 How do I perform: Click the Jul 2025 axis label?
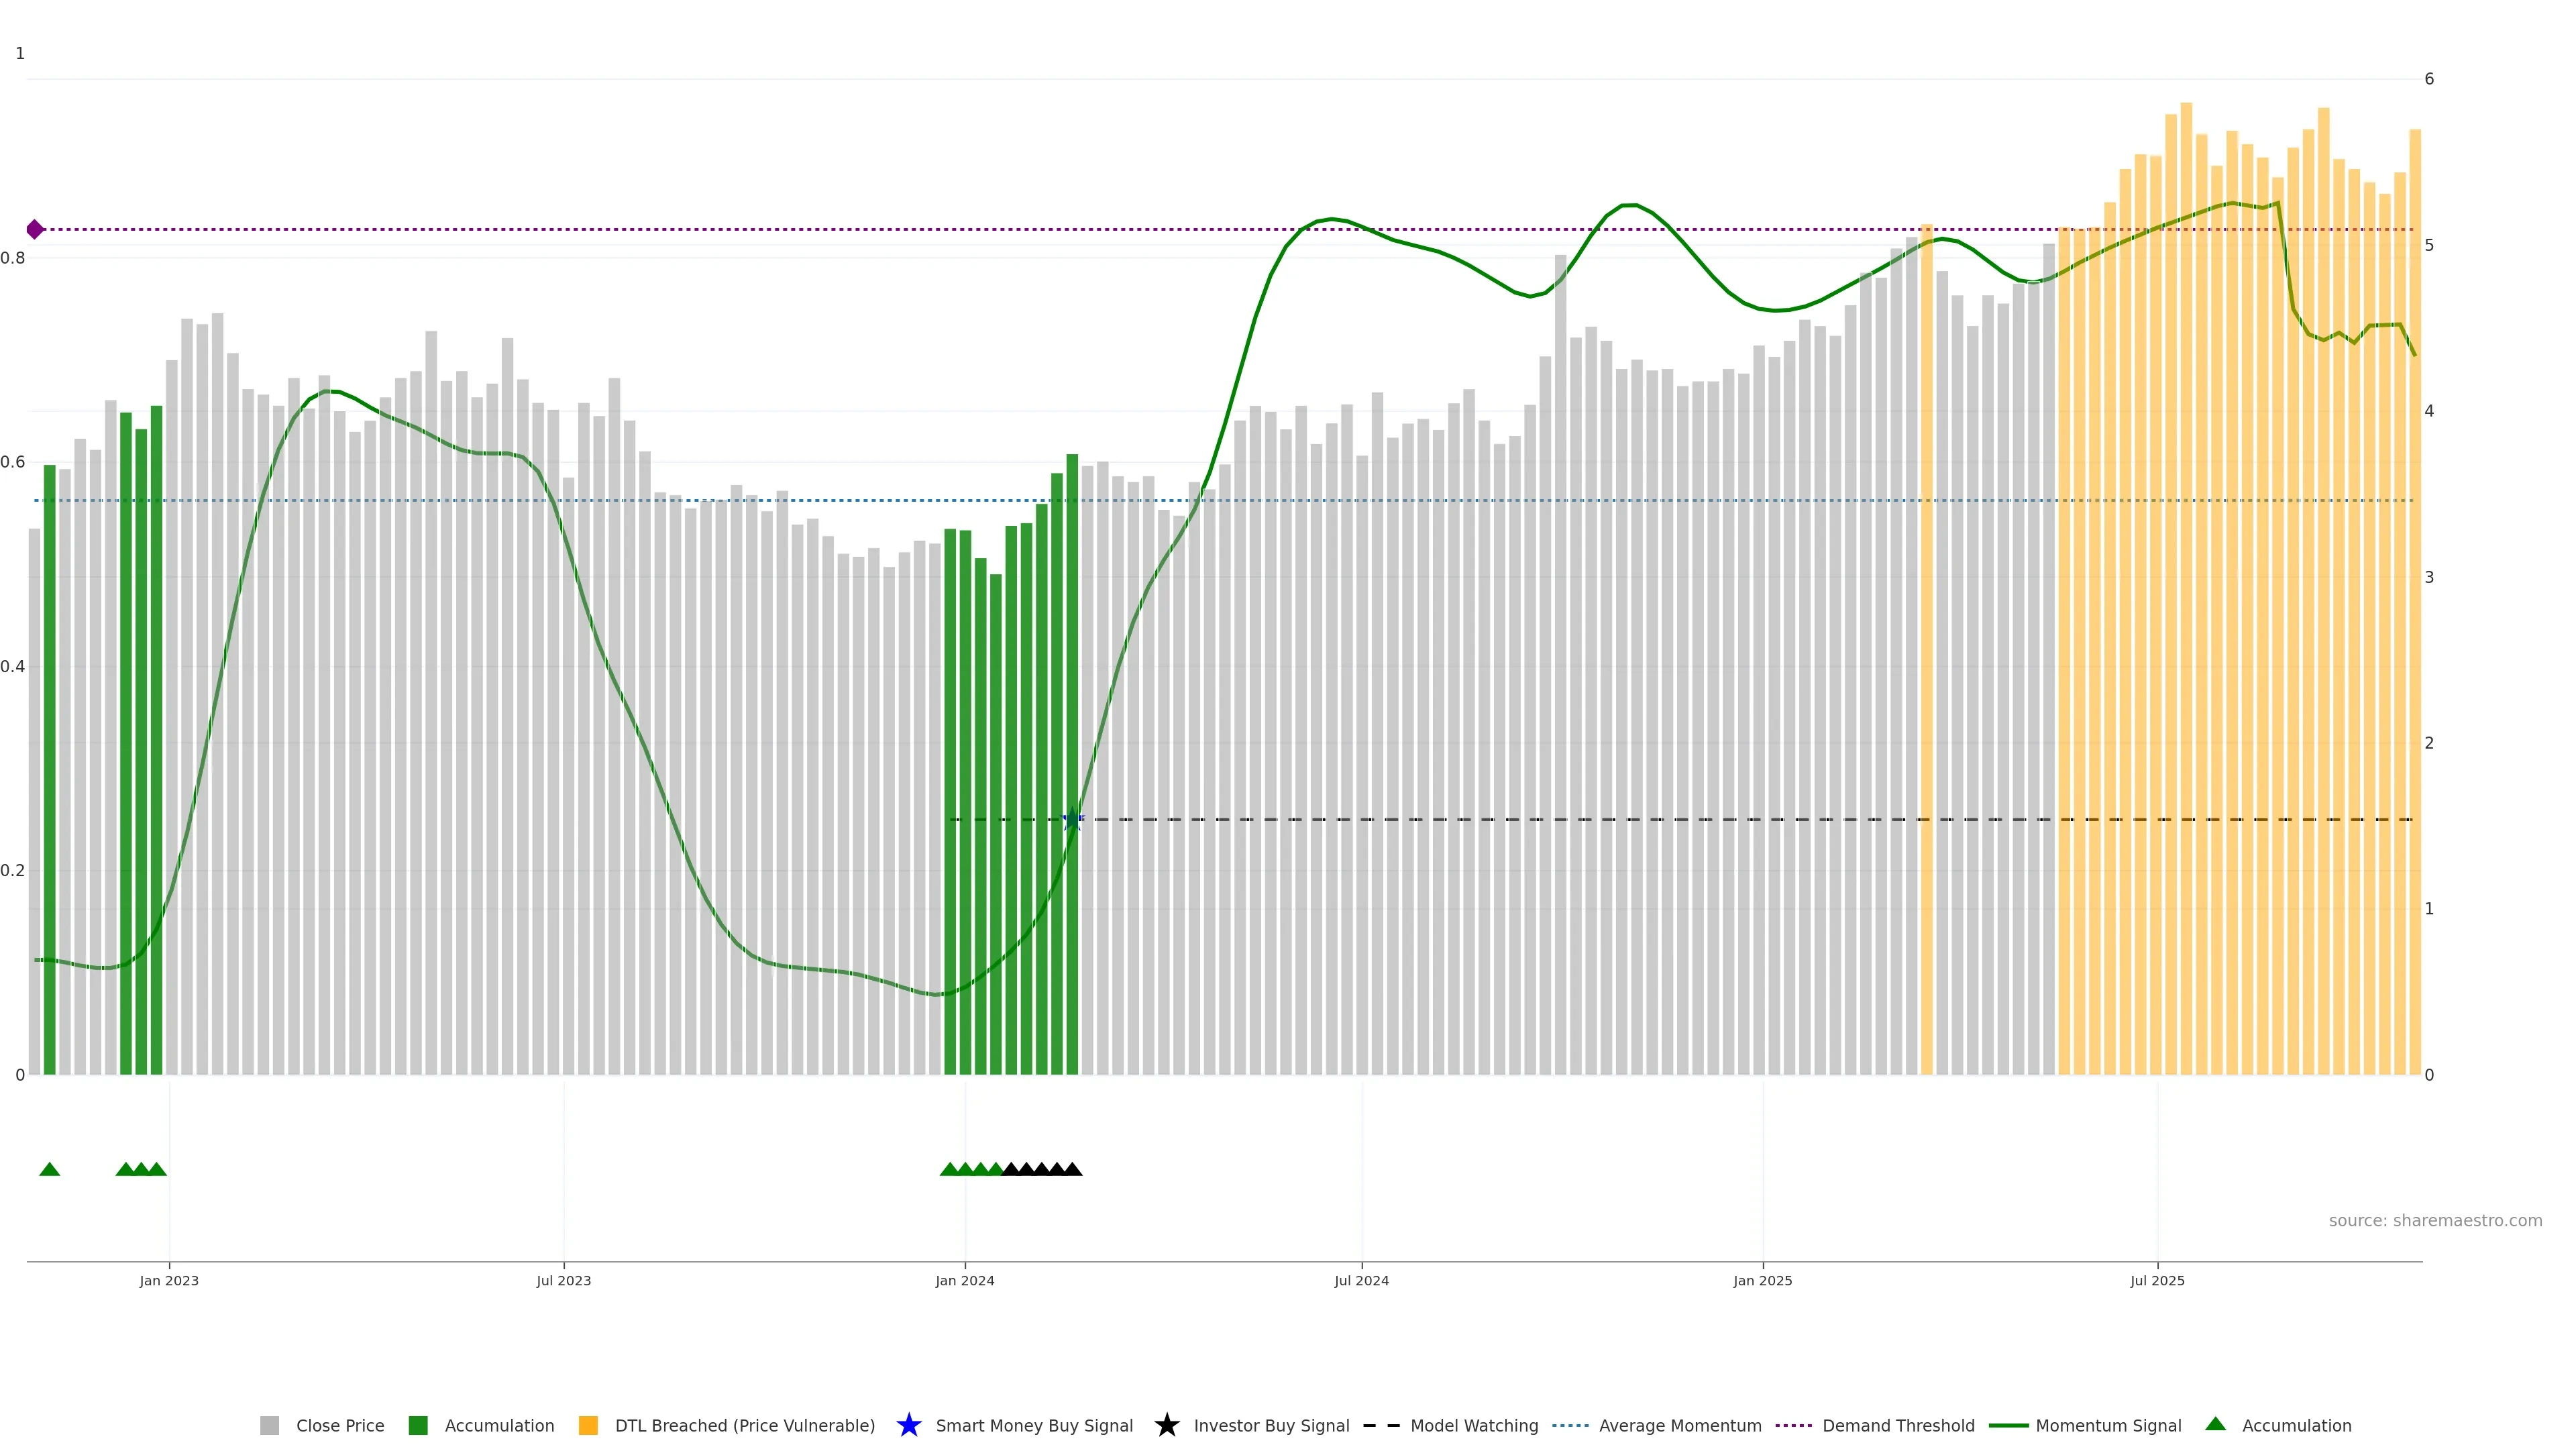(2157, 1280)
